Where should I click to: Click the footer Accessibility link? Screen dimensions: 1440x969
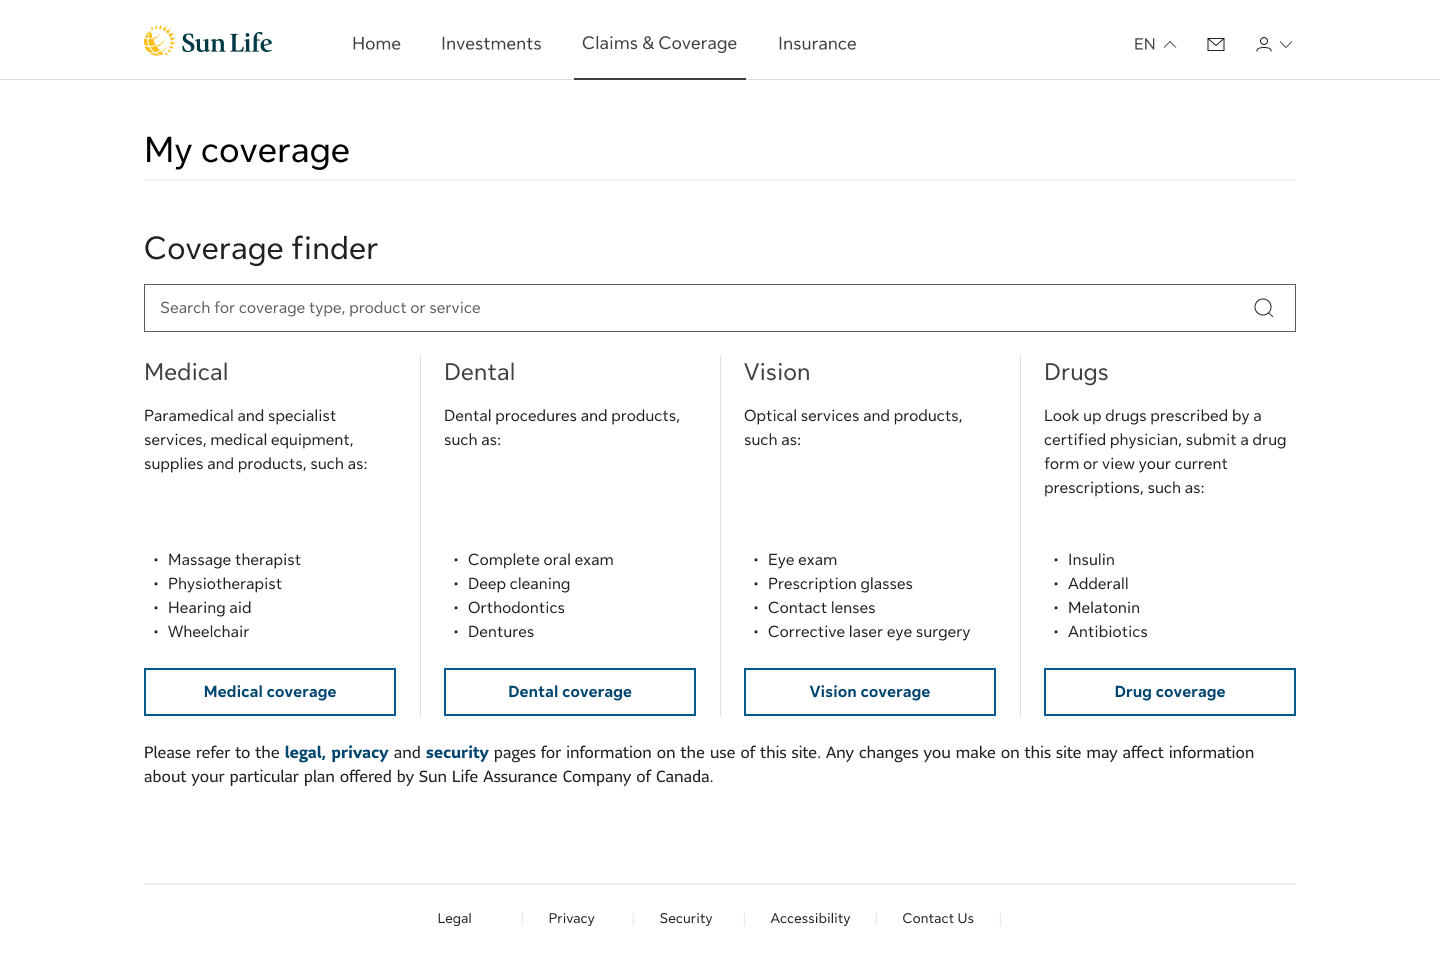pyautogui.click(x=810, y=919)
